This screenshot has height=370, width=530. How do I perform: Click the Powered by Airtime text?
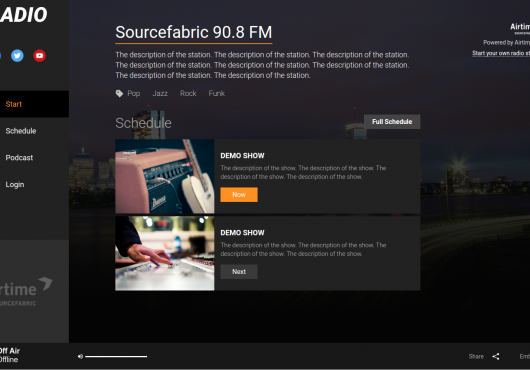[x=506, y=43]
